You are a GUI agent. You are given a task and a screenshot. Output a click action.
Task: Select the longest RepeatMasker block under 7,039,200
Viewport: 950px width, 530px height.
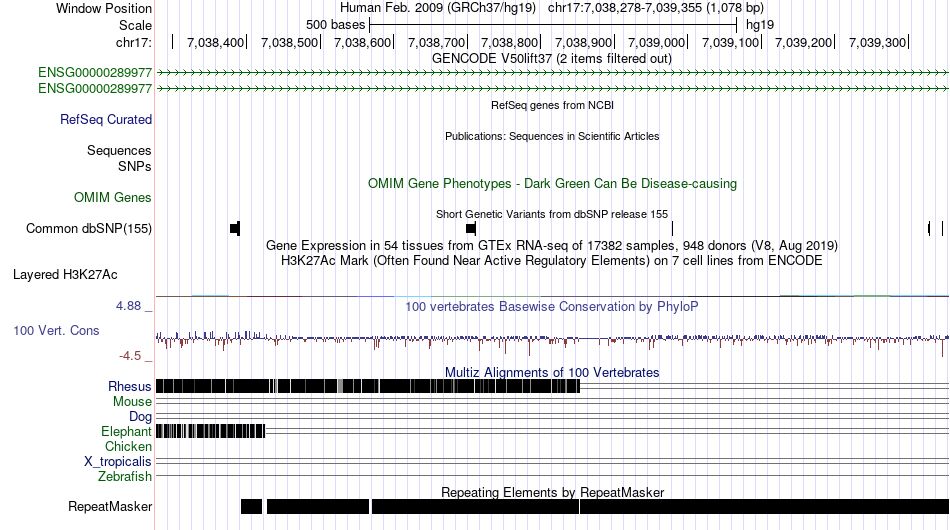pos(765,506)
